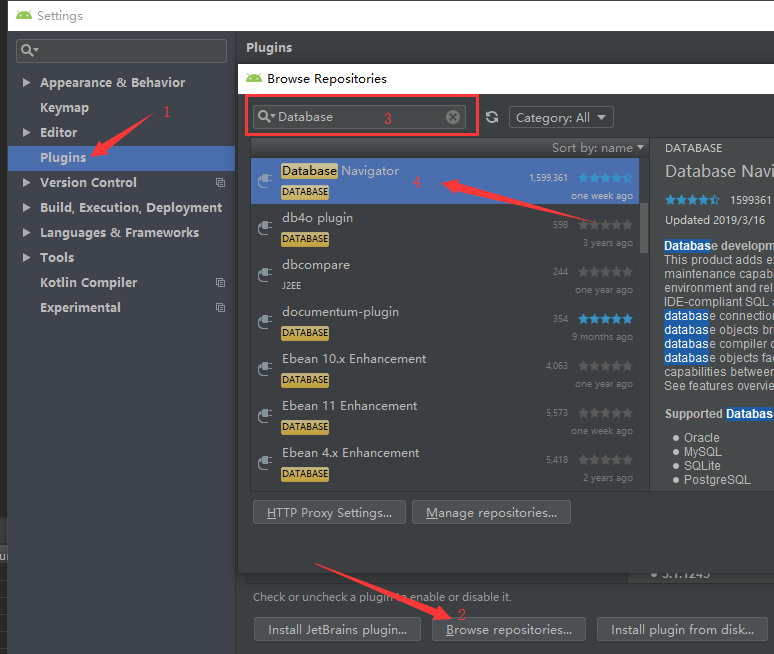Click the dbcompare plugin icon
This screenshot has width=774, height=654.
tap(266, 275)
